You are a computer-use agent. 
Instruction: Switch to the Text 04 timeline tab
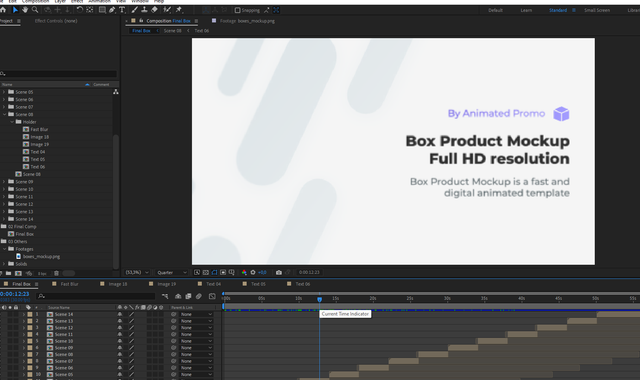[x=213, y=284]
